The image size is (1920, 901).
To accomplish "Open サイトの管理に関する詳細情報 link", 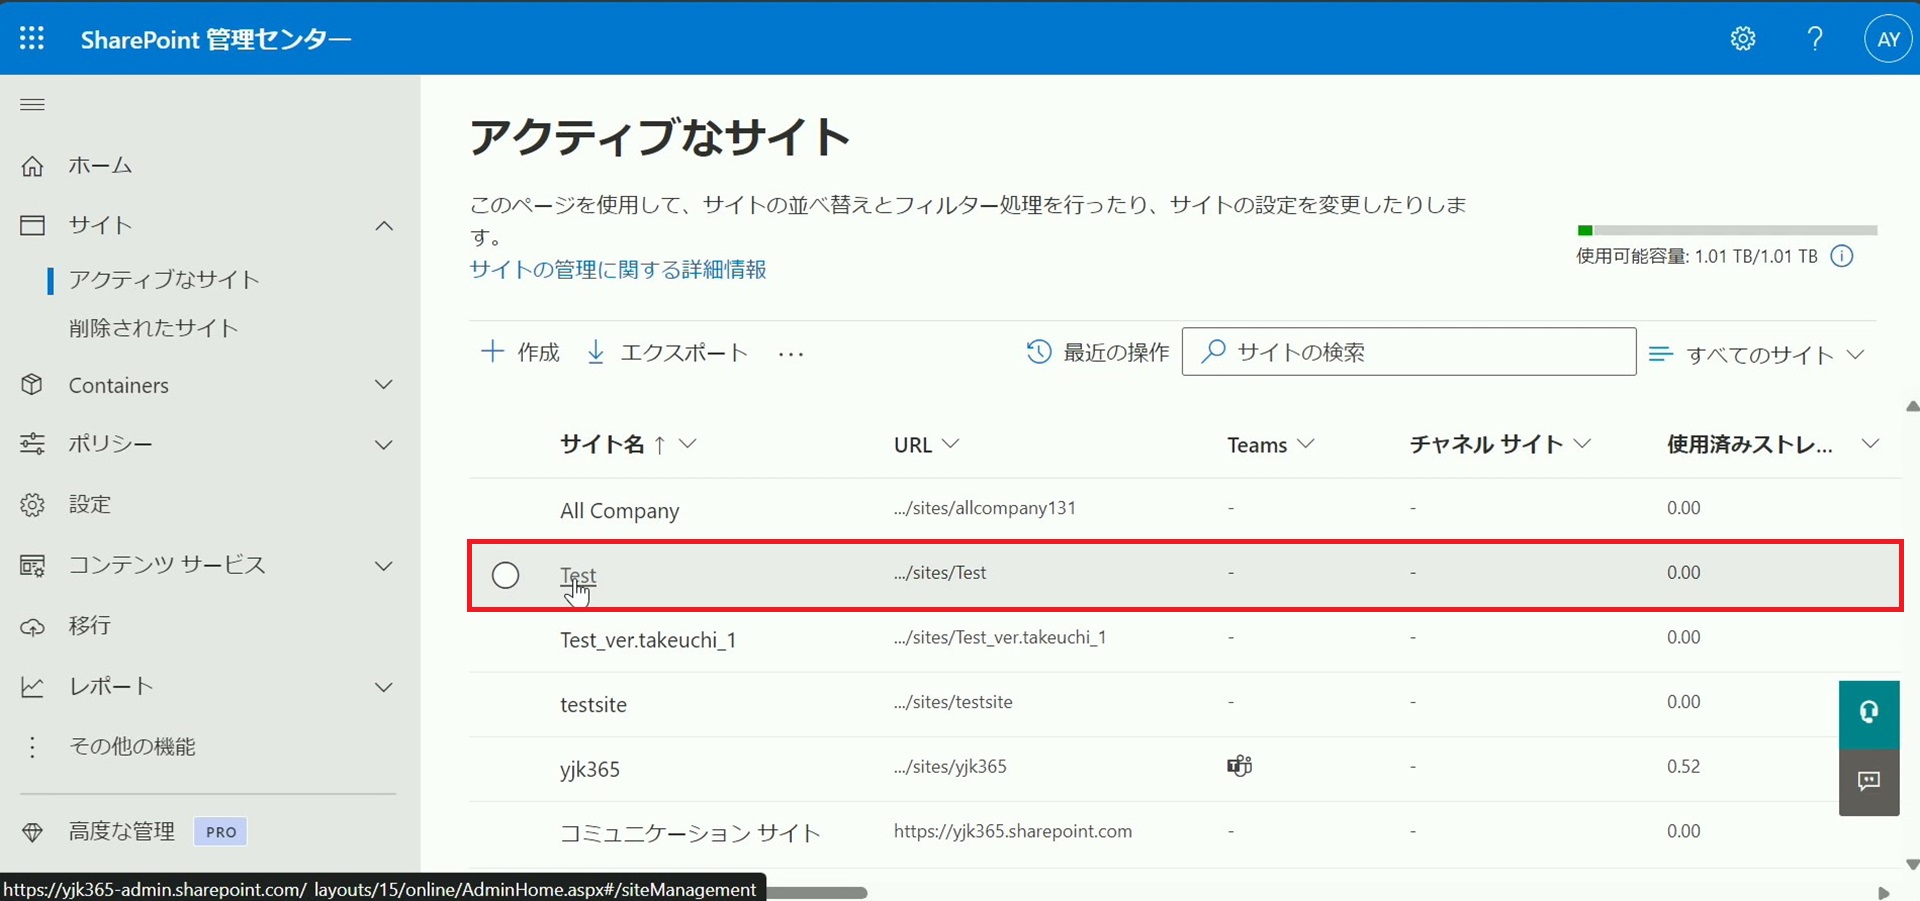I will click(x=618, y=270).
